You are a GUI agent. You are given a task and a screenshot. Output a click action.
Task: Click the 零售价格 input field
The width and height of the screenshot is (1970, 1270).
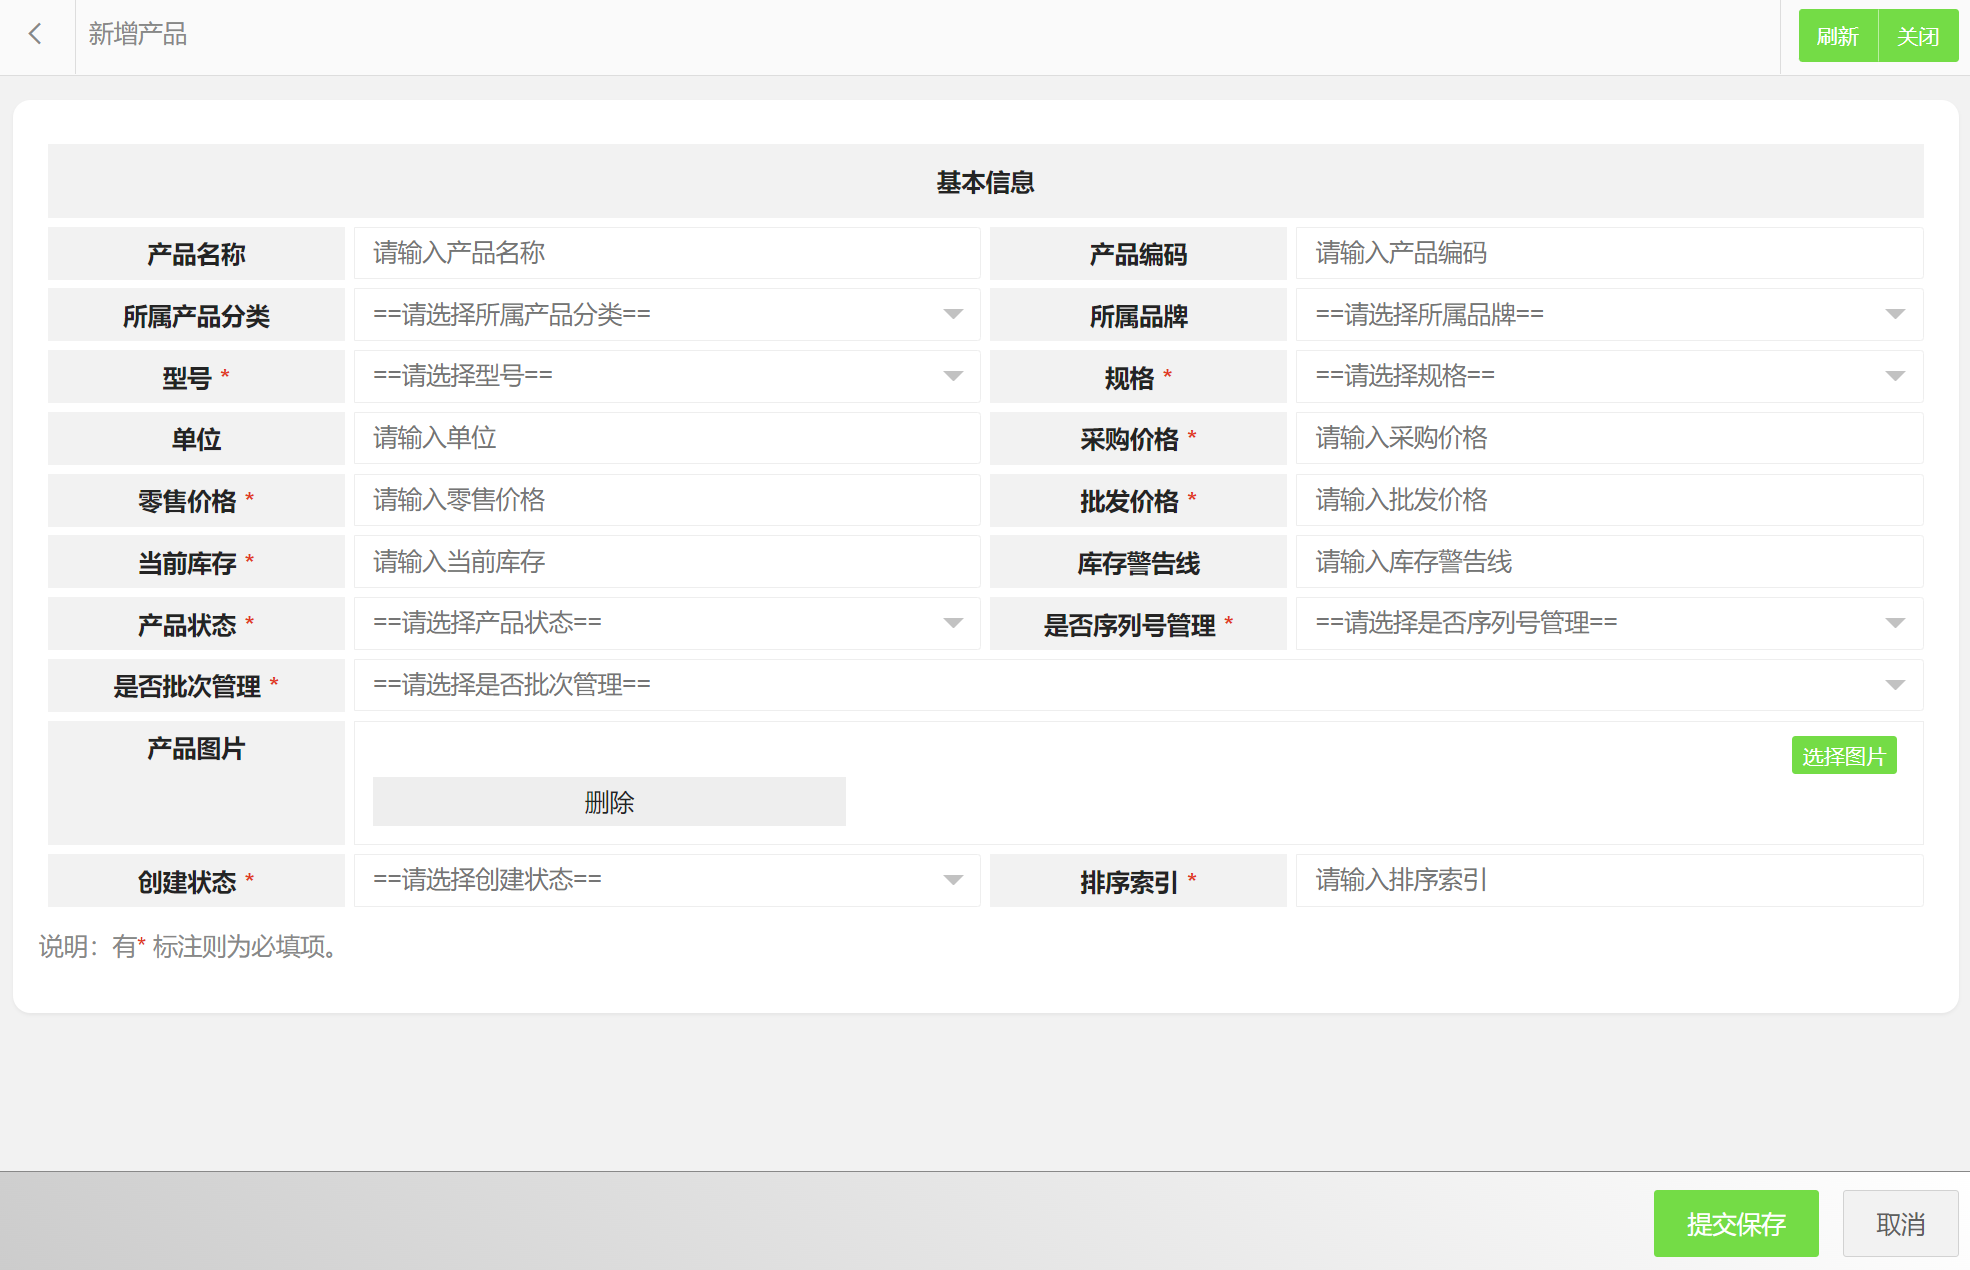tap(666, 501)
